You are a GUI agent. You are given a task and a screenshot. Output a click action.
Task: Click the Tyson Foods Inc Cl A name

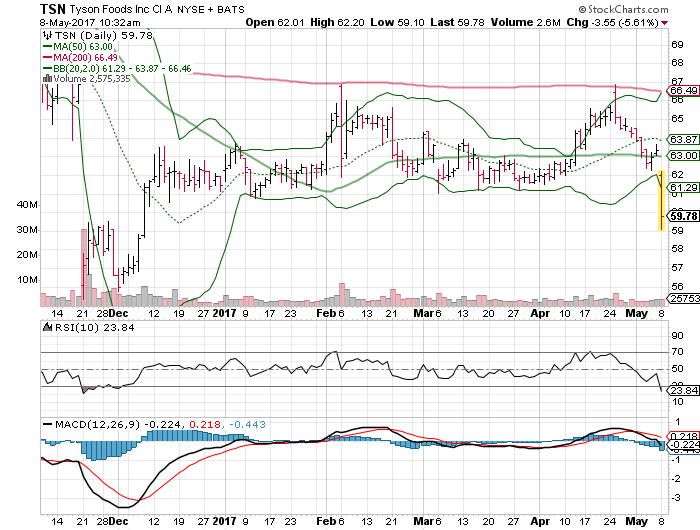click(121, 9)
